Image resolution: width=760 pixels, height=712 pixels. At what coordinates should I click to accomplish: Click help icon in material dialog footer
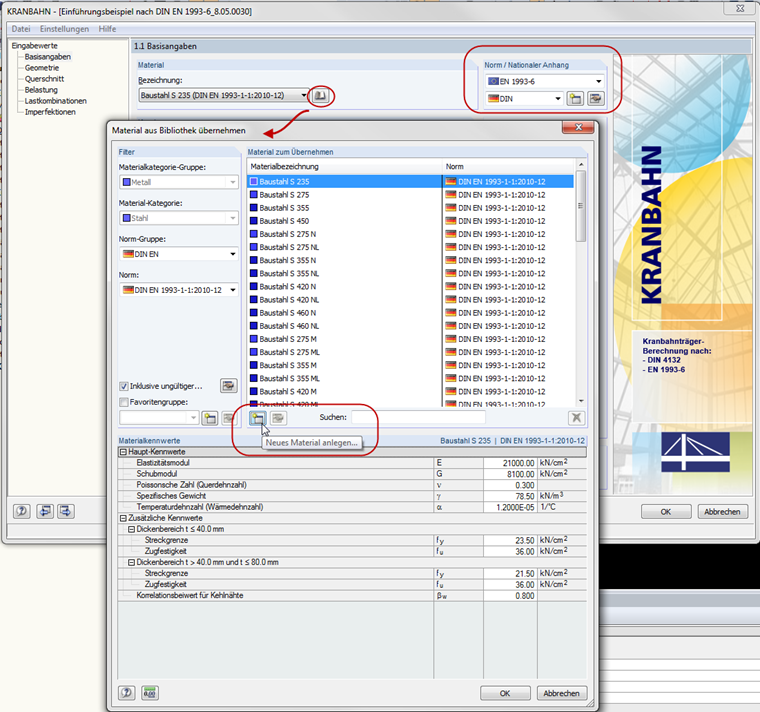pos(127,693)
